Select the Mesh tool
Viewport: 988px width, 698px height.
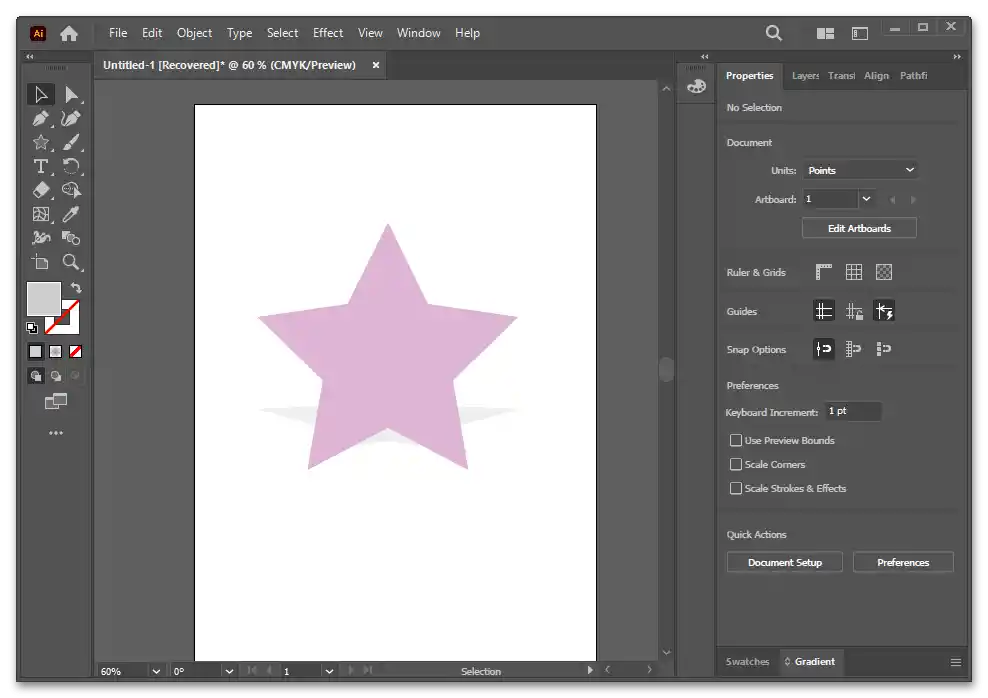pyautogui.click(x=41, y=214)
